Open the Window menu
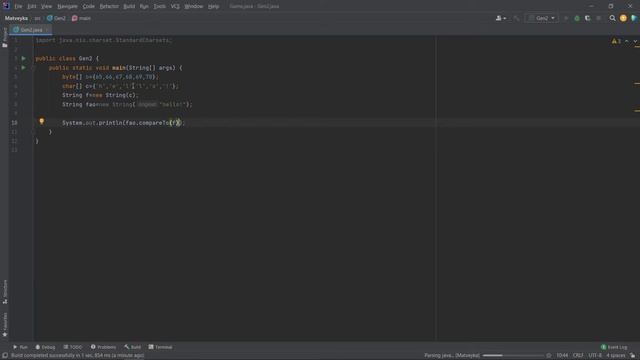 (x=193, y=7)
